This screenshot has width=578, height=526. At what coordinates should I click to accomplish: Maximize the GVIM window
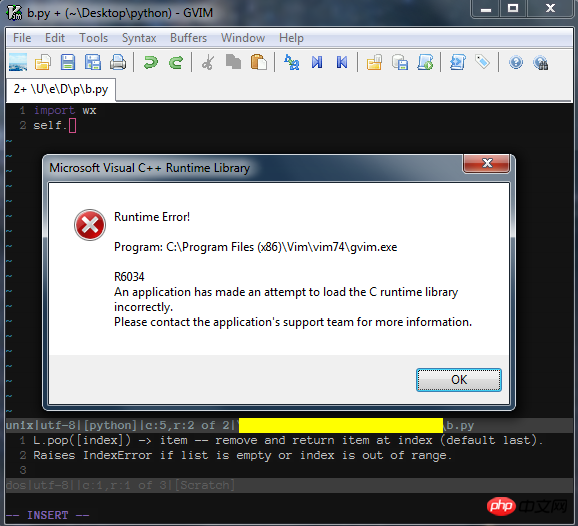tap(513, 9)
